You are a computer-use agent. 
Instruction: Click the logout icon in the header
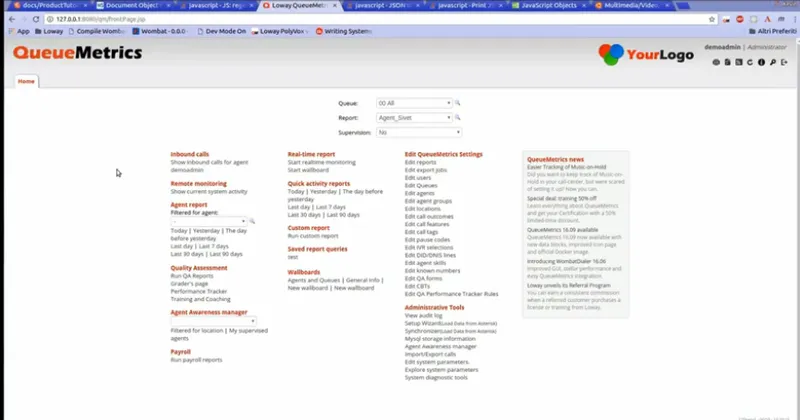click(784, 62)
